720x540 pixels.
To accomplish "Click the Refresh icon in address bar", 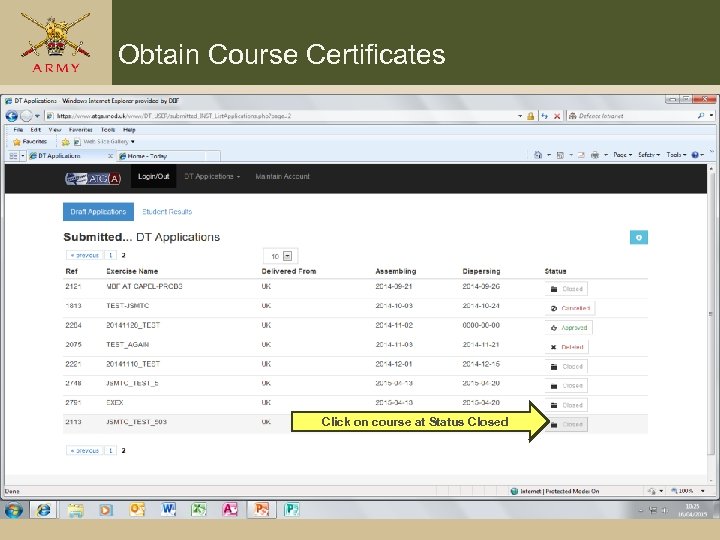I will [545, 116].
